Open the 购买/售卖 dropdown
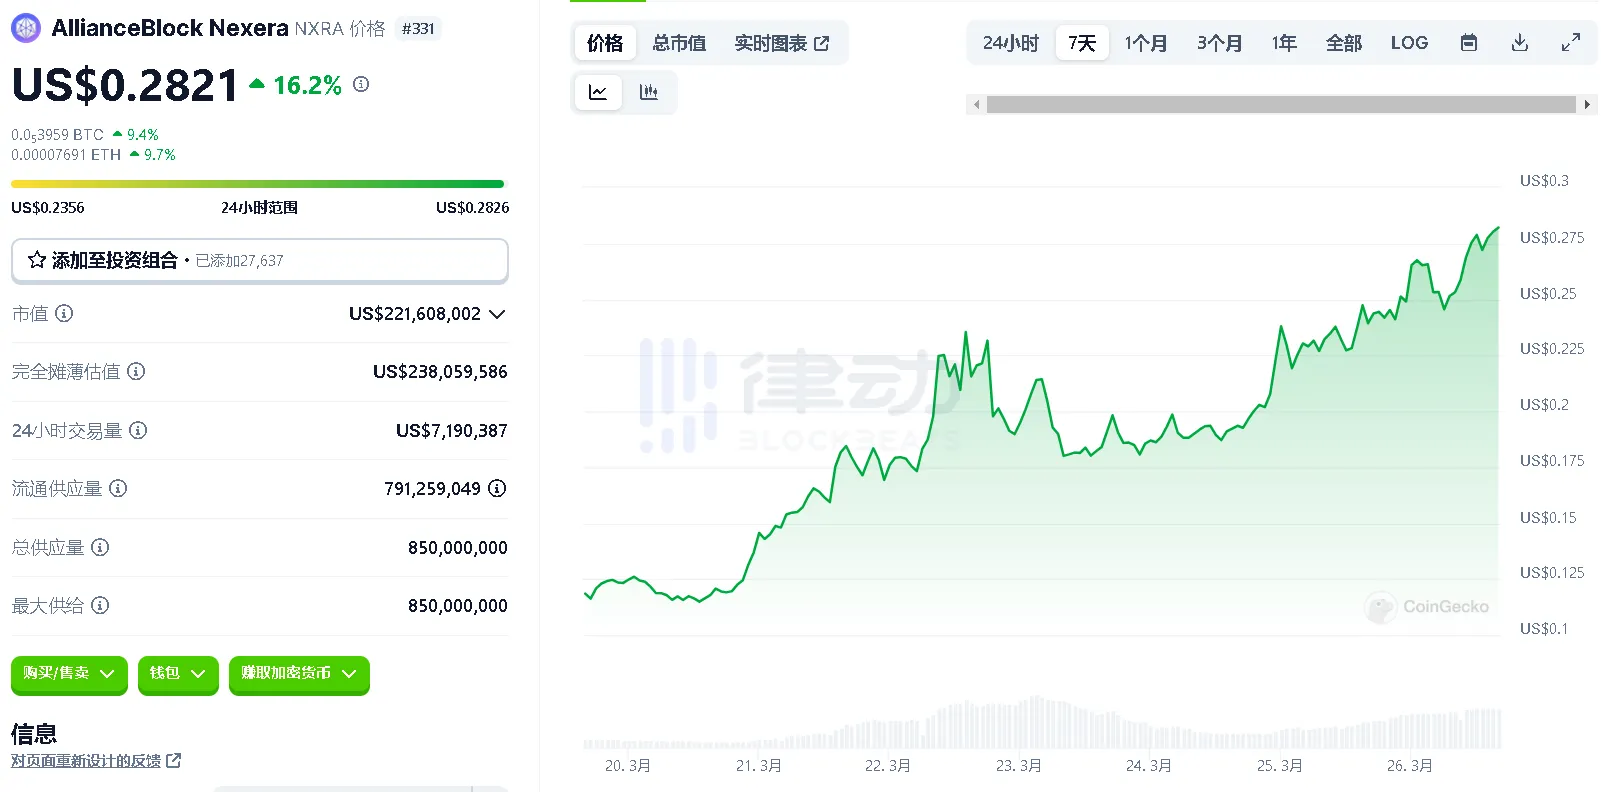The height and width of the screenshot is (792, 1601). click(x=69, y=674)
